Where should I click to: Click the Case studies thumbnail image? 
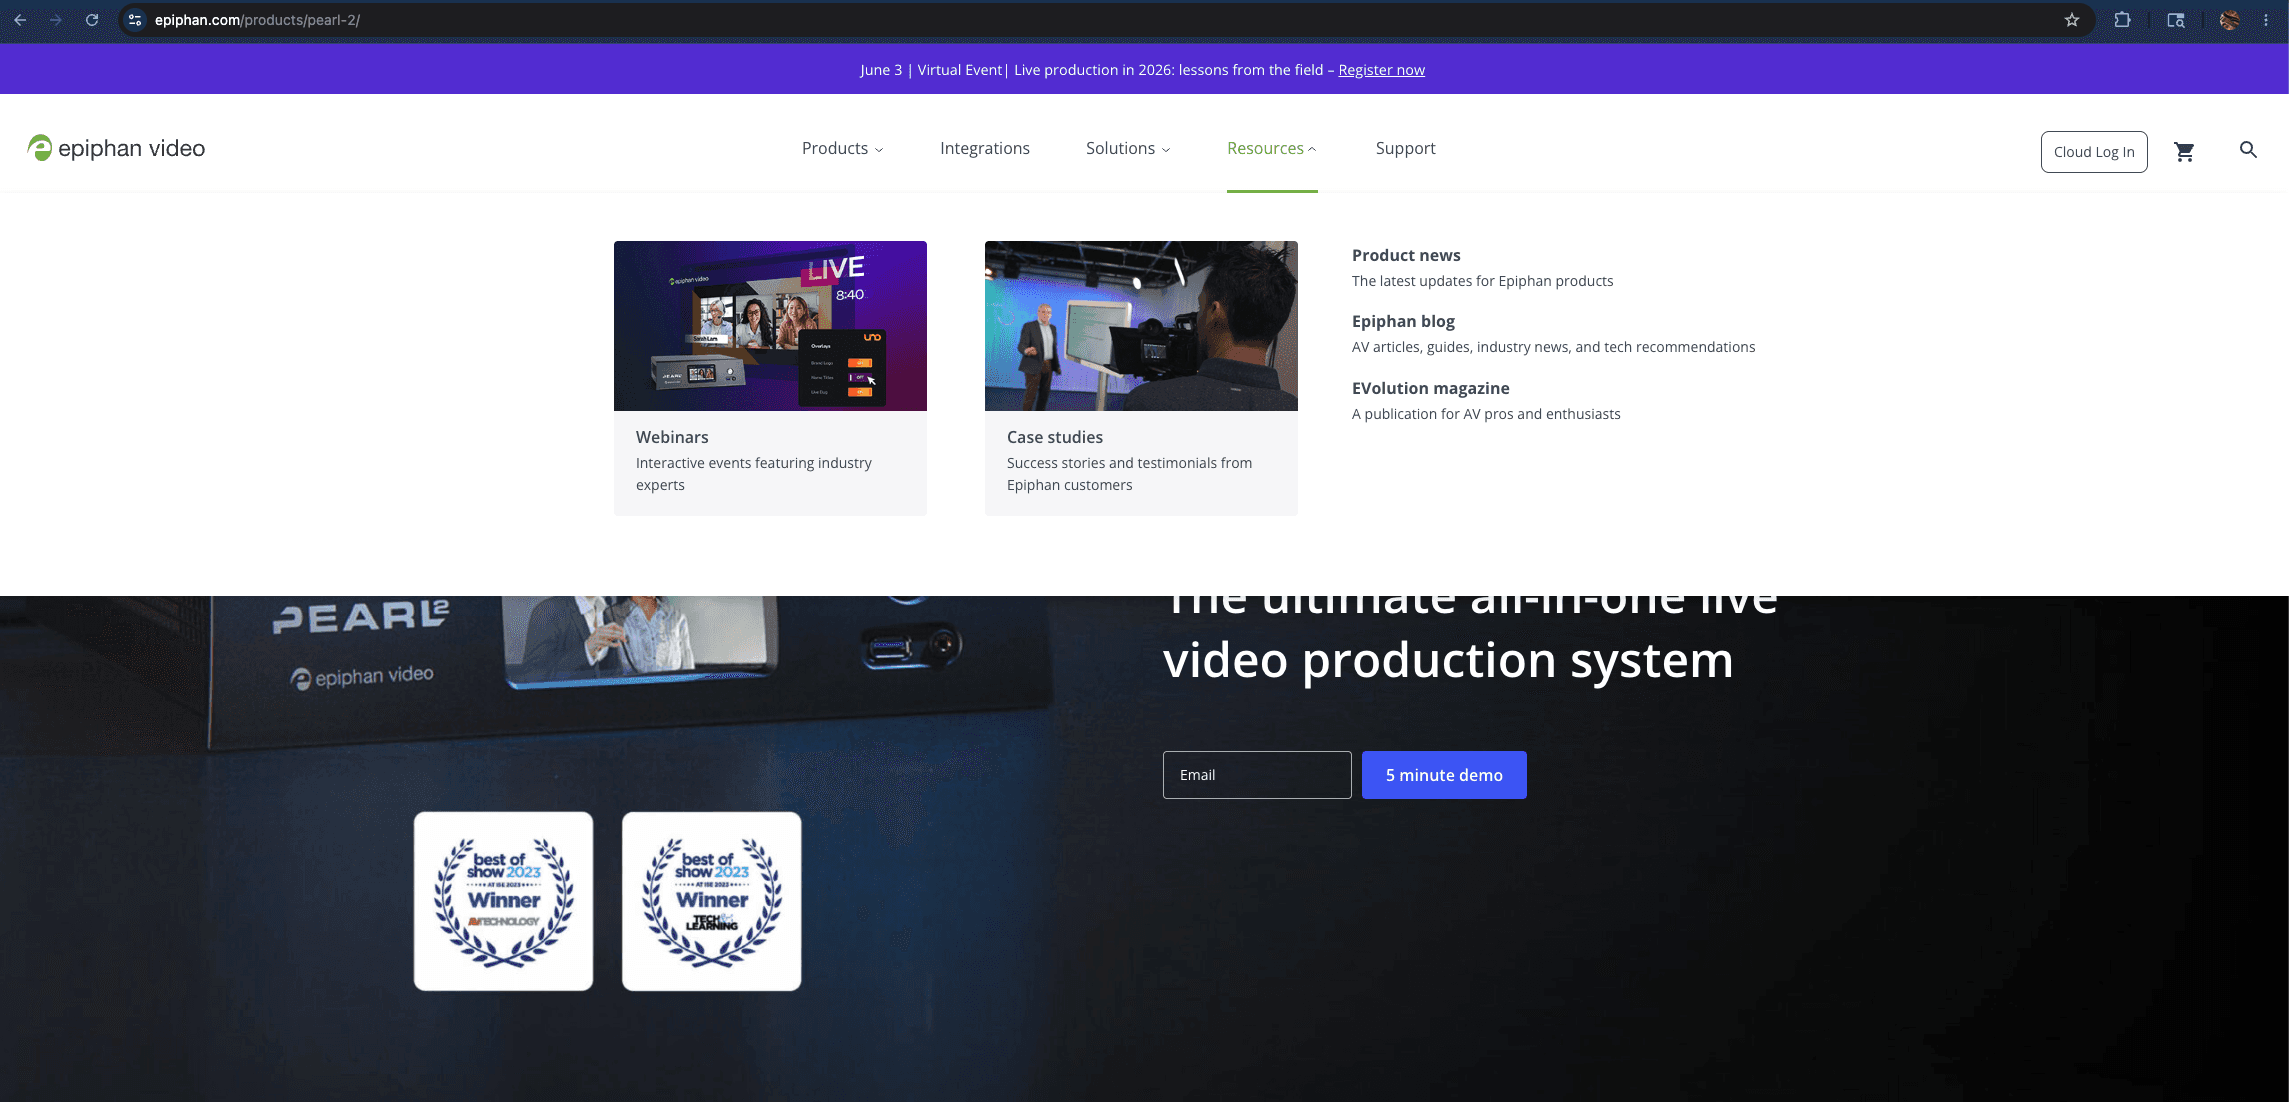pyautogui.click(x=1141, y=326)
